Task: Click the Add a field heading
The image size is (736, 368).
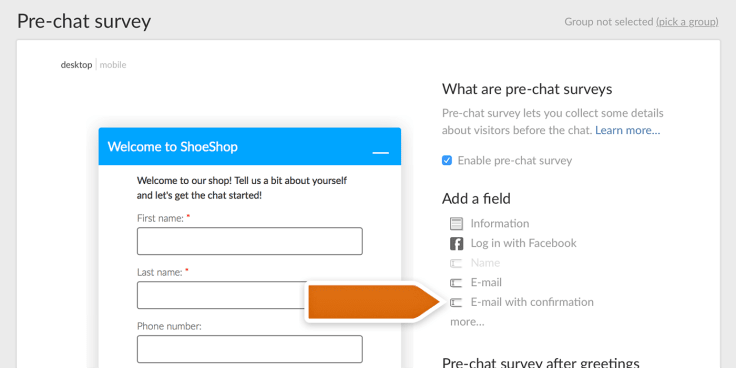Action: 476,199
